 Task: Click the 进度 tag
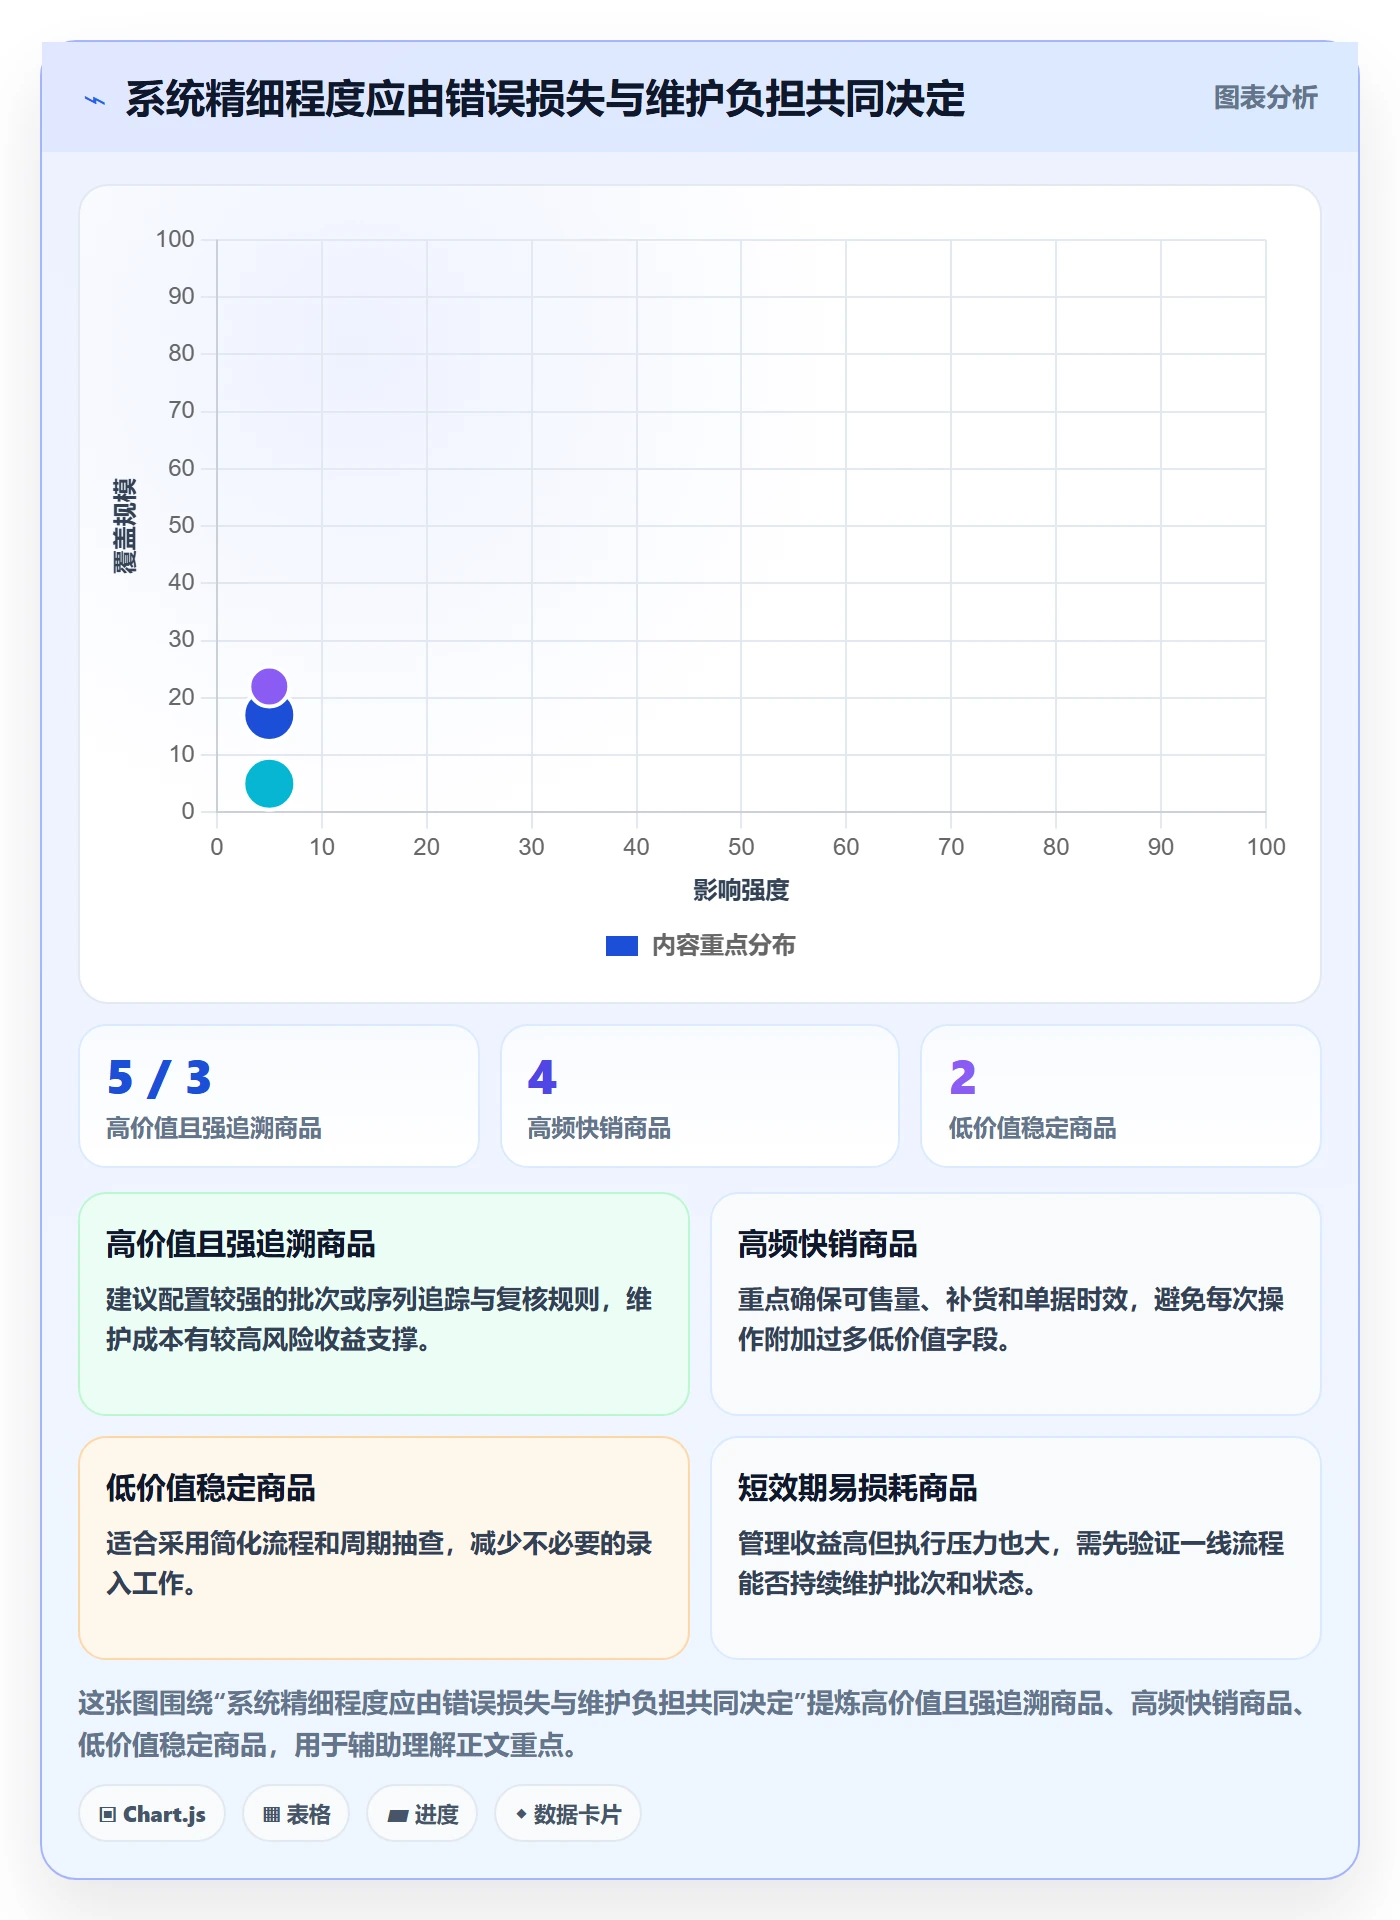click(422, 1813)
